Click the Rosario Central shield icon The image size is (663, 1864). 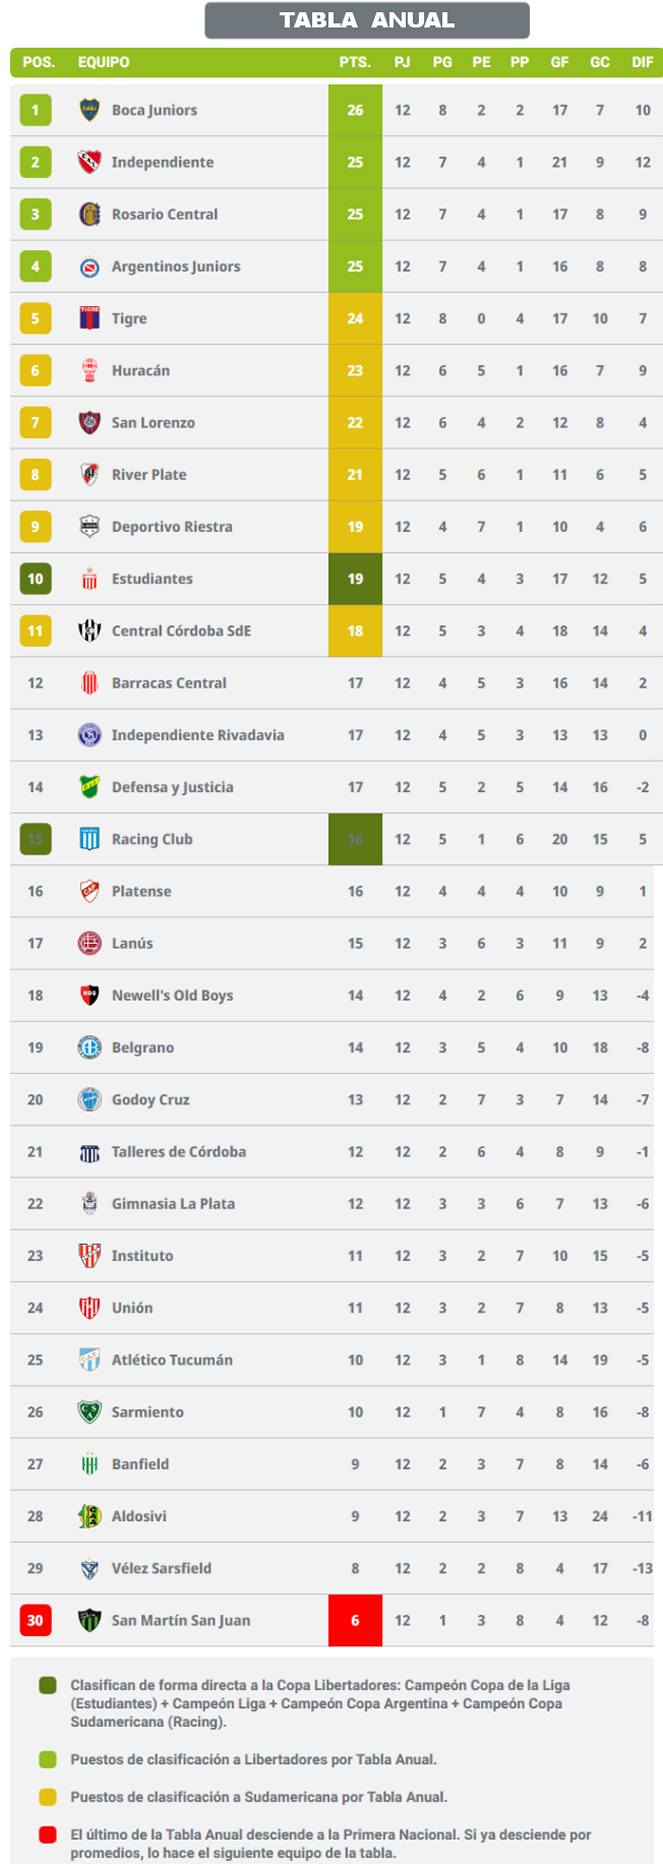[89, 214]
